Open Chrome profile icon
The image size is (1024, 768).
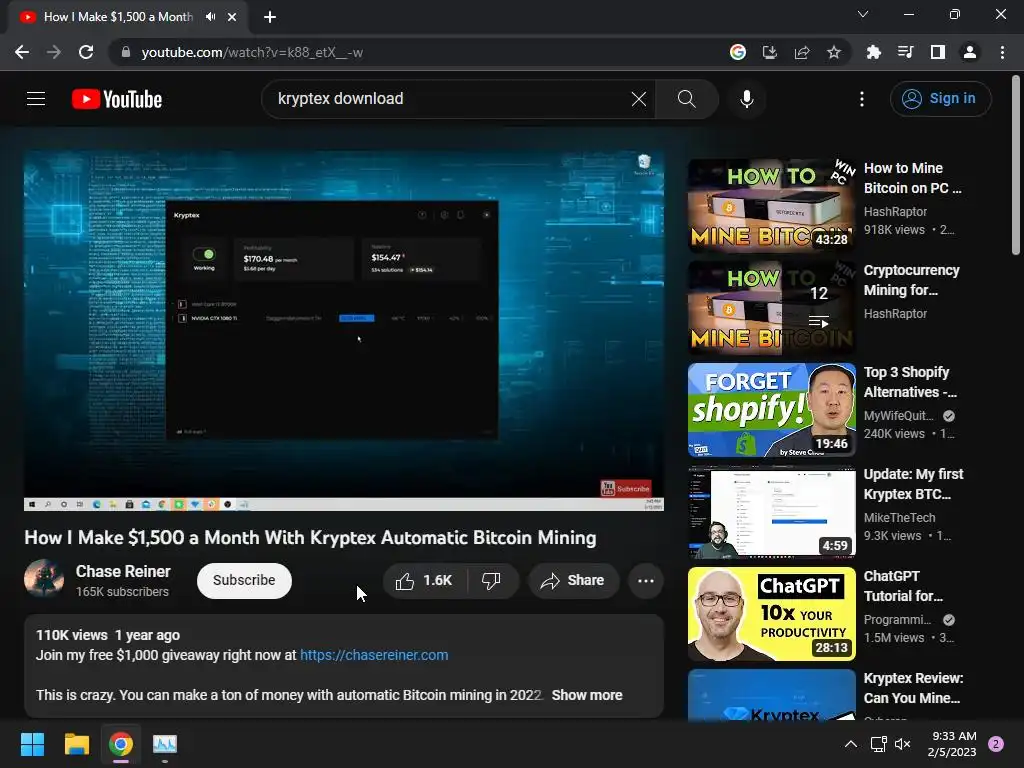coord(970,52)
